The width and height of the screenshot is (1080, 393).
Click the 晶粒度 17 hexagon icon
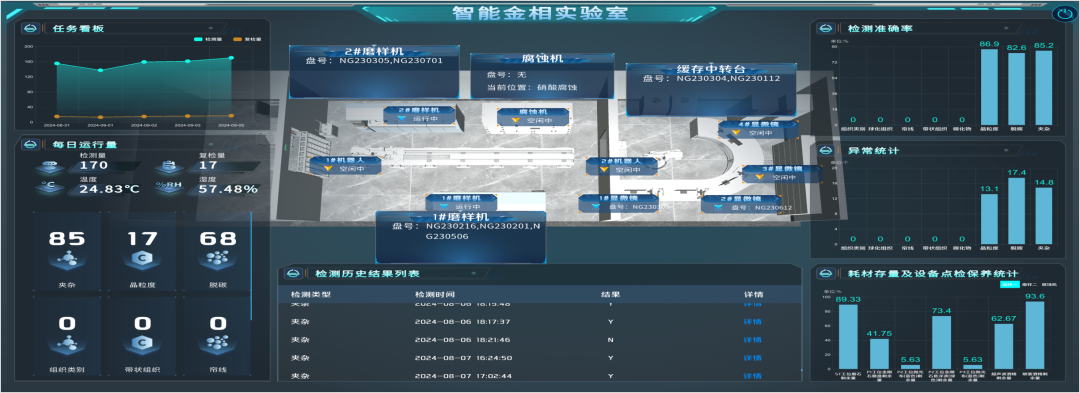click(143, 260)
